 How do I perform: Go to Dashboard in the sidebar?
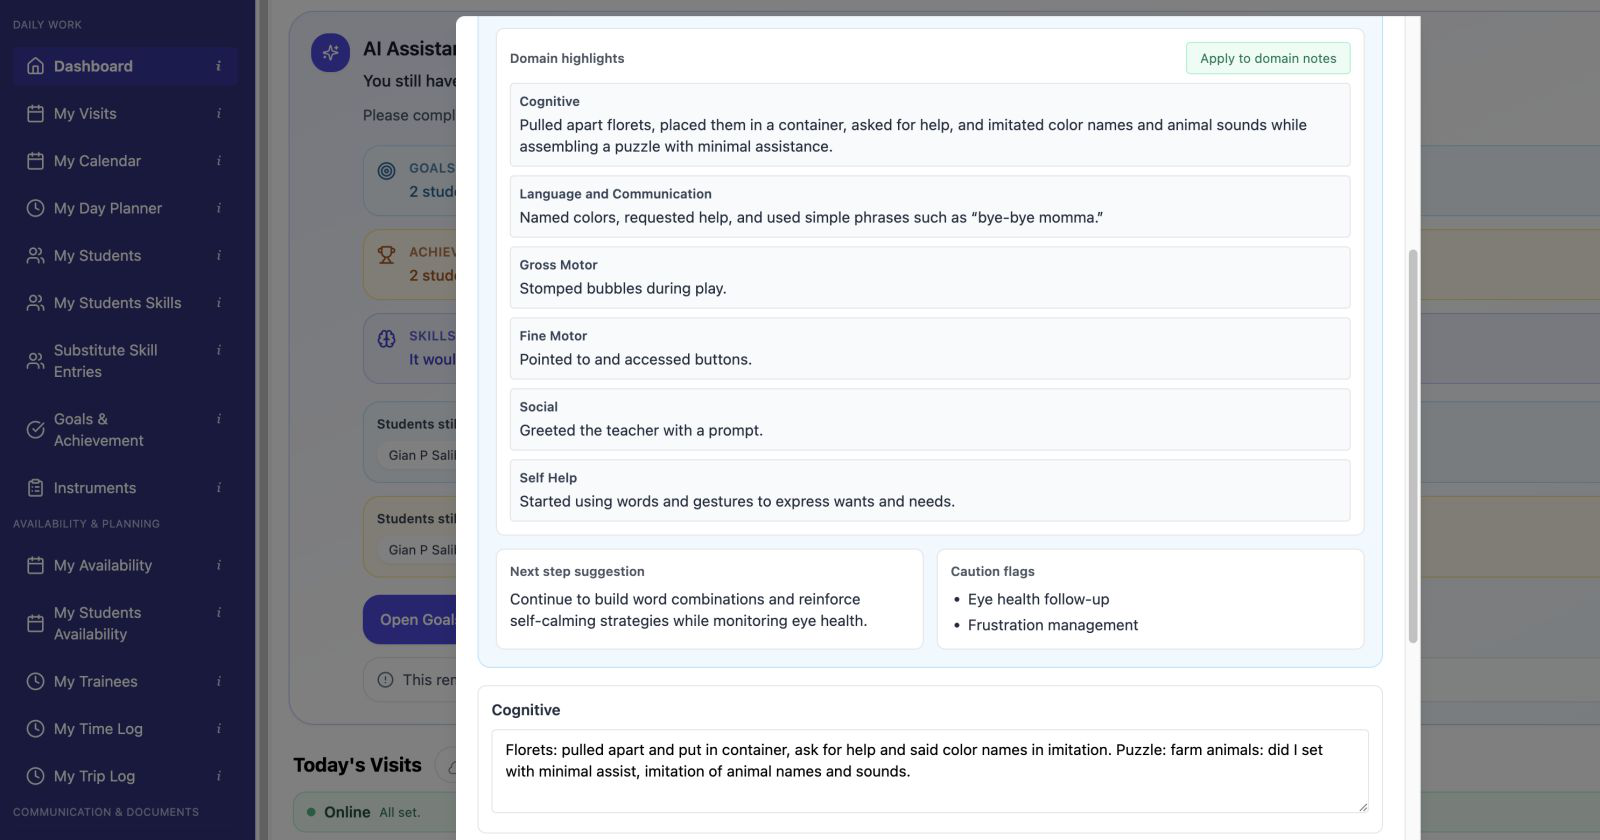point(93,66)
